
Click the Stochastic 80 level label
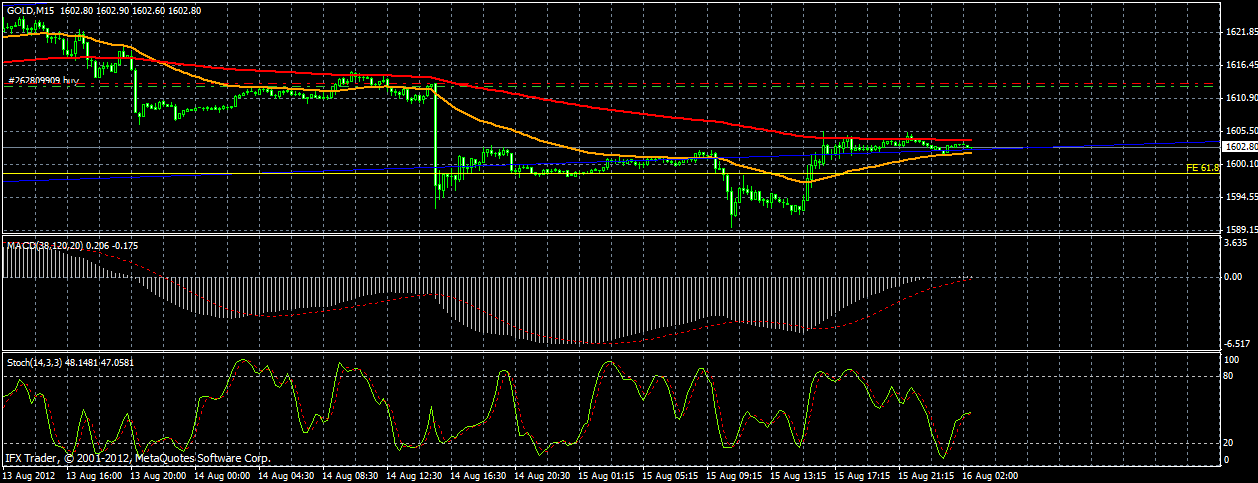(x=1231, y=376)
